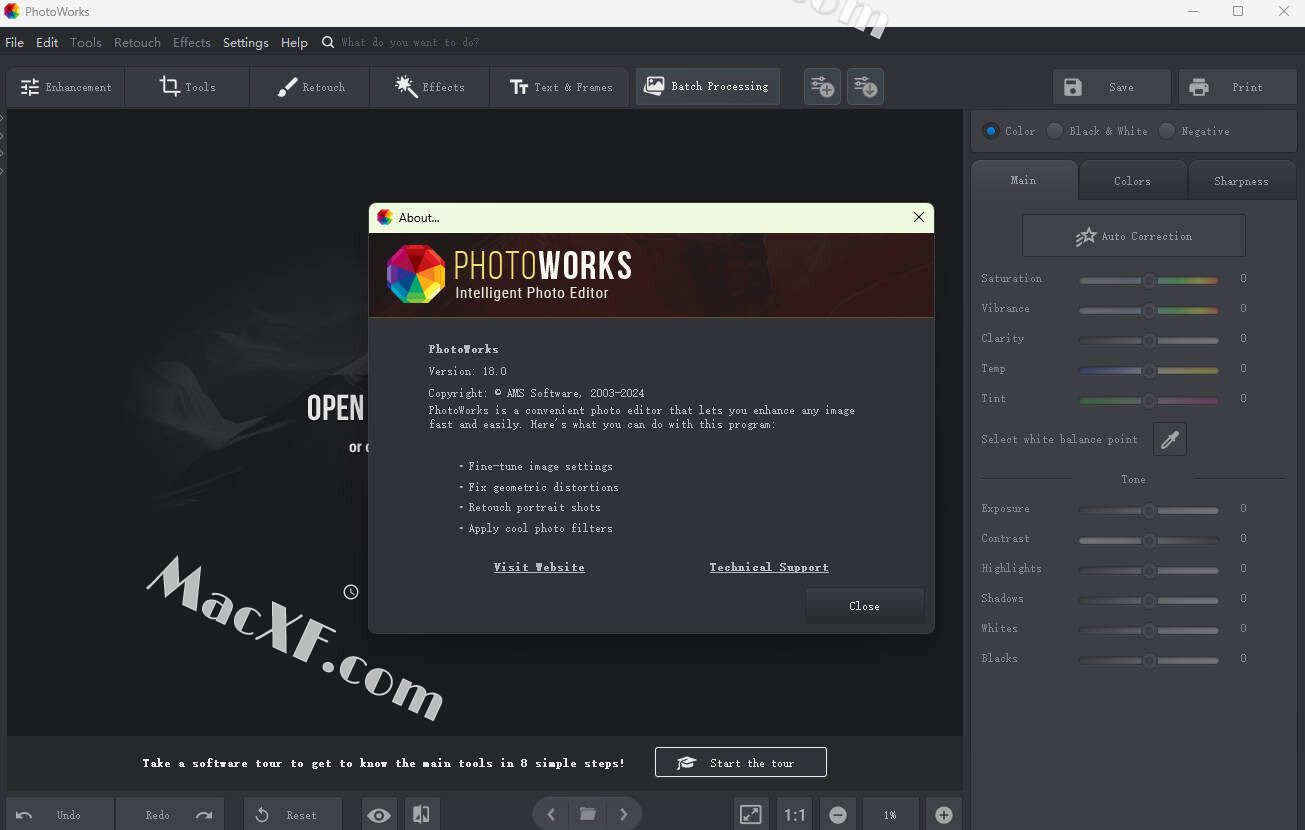Click the Visit Website link
1305x830 pixels.
tap(539, 567)
